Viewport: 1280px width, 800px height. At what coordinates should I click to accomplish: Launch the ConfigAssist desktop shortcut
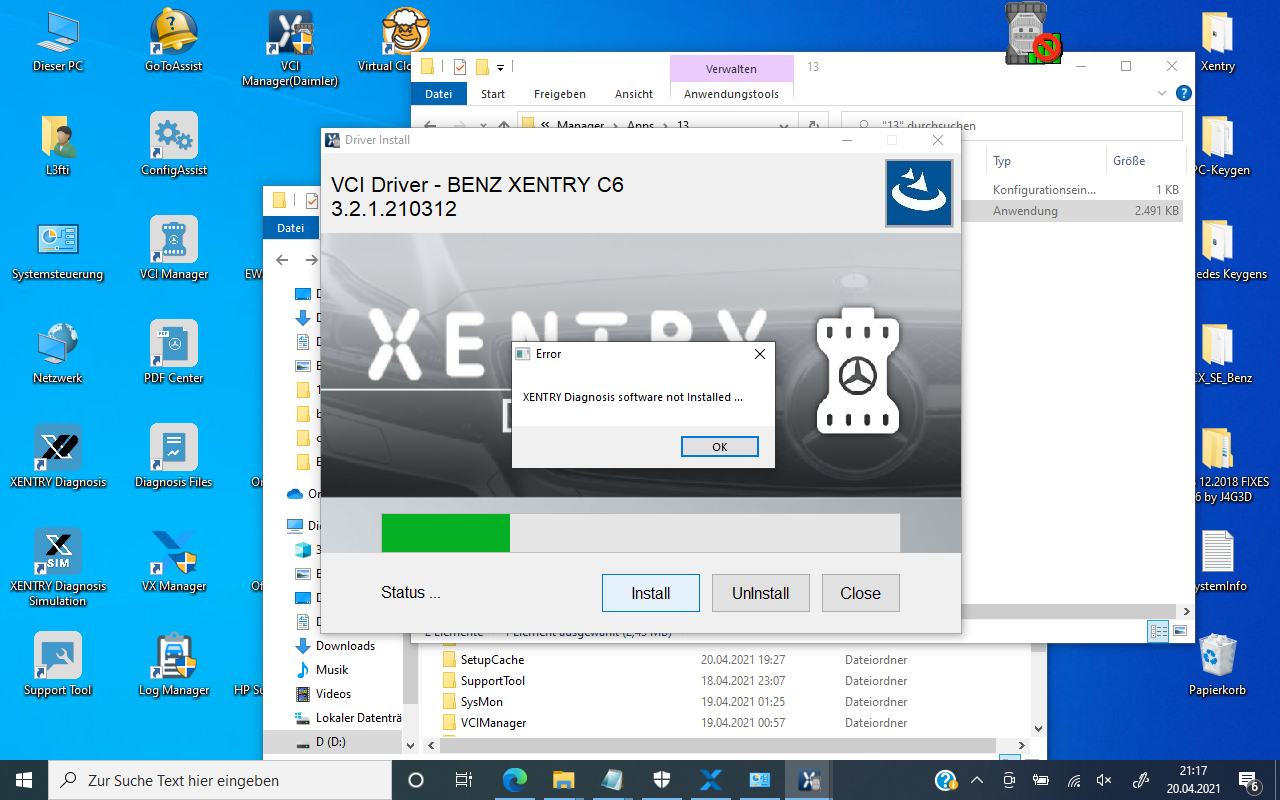(174, 144)
